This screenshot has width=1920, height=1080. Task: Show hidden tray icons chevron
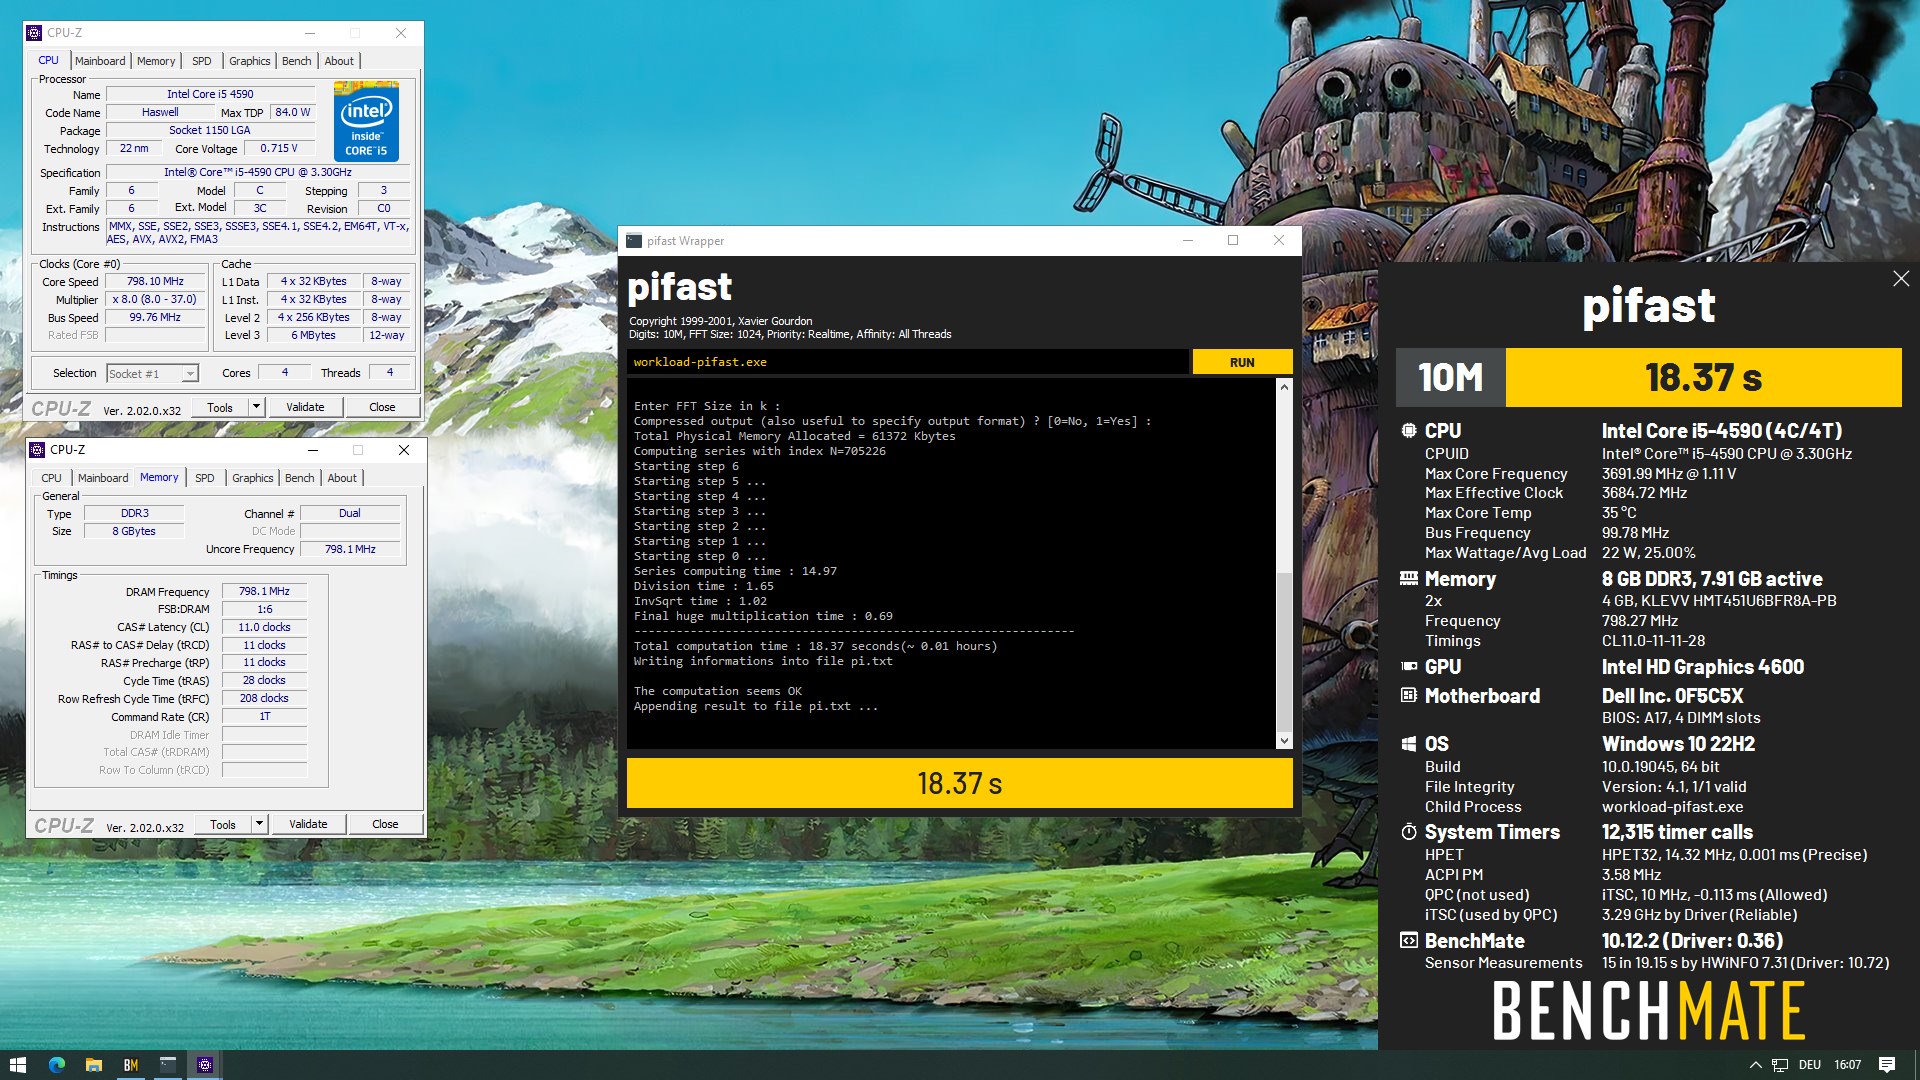tap(1755, 1065)
